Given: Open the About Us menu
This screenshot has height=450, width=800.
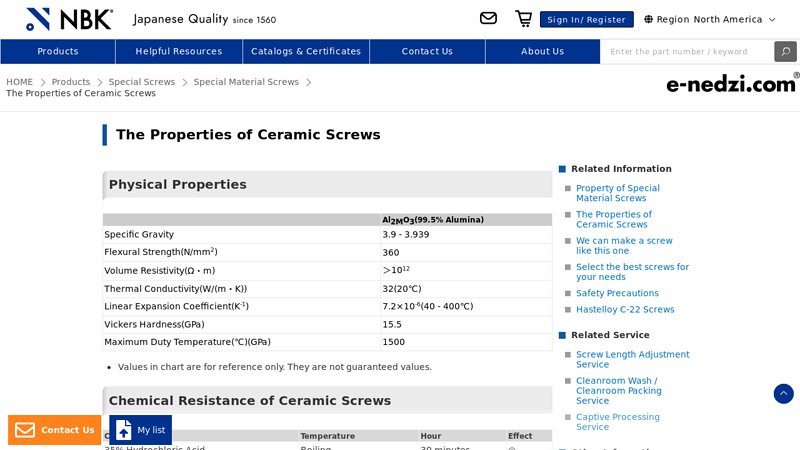Looking at the screenshot, I should point(542,52).
